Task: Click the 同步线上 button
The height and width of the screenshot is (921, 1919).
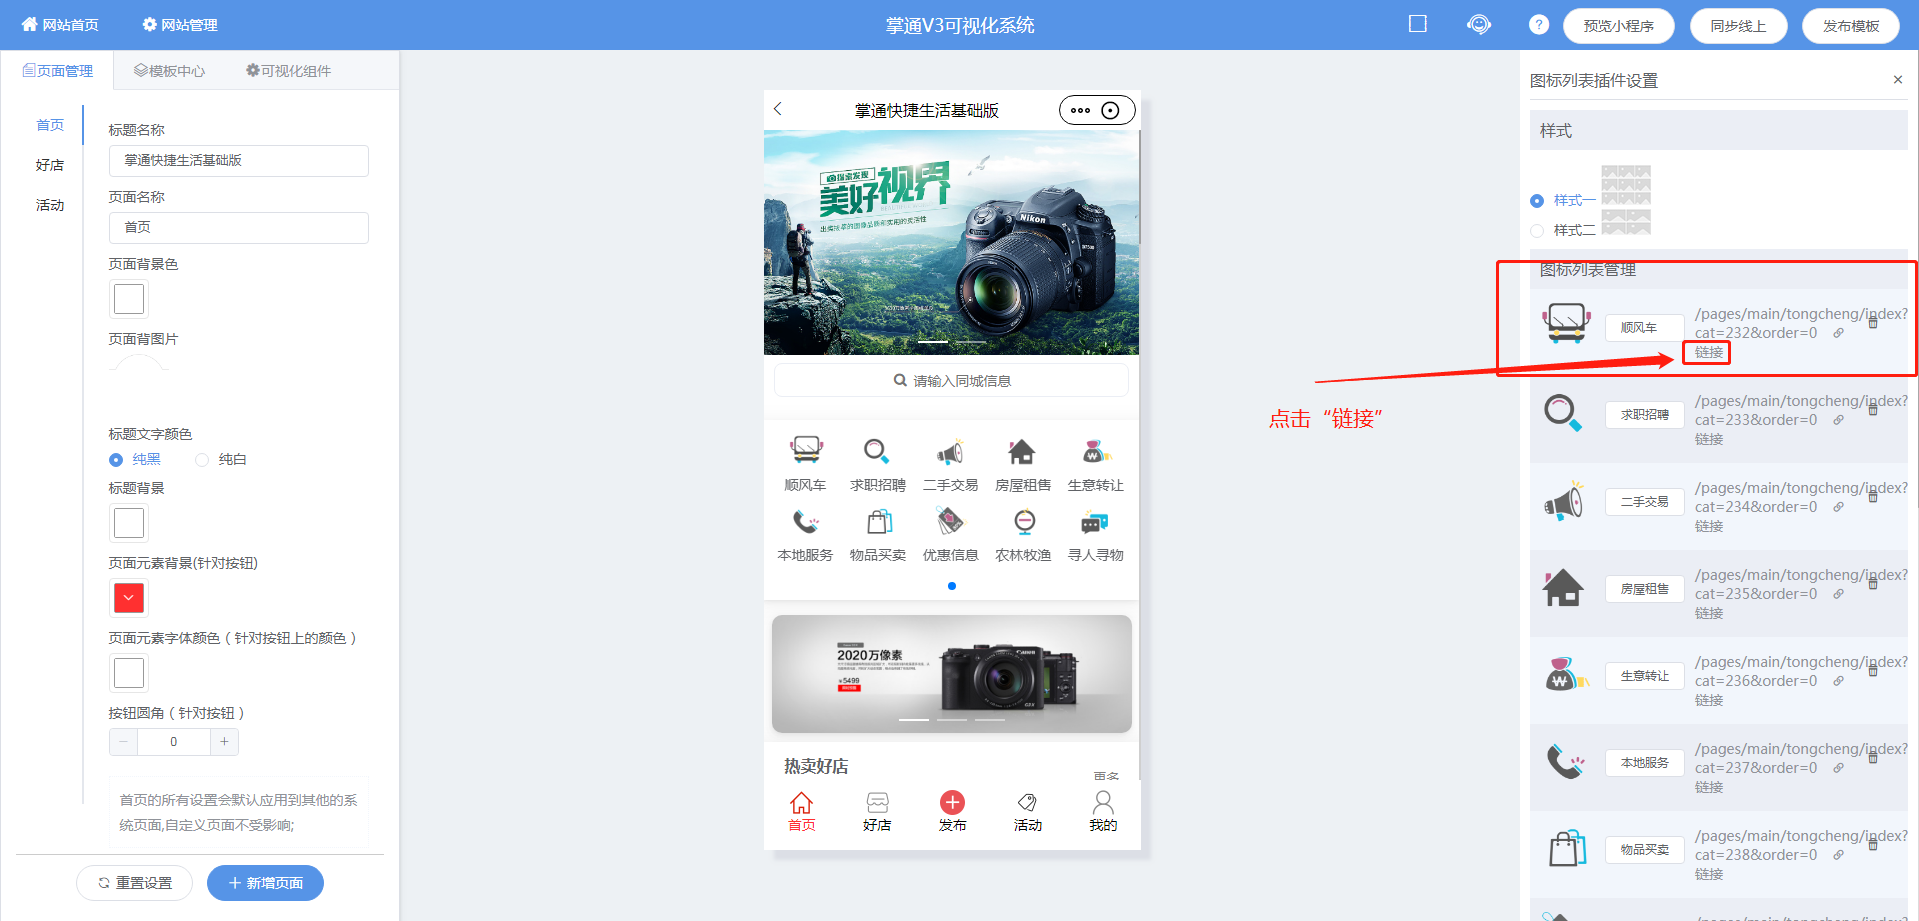Action: click(x=1738, y=26)
